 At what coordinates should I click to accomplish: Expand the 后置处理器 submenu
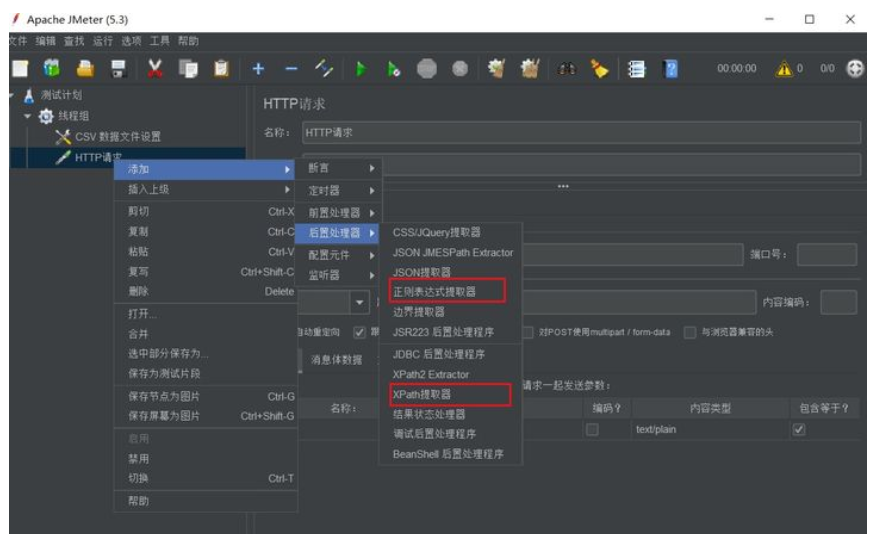pyautogui.click(x=337, y=233)
